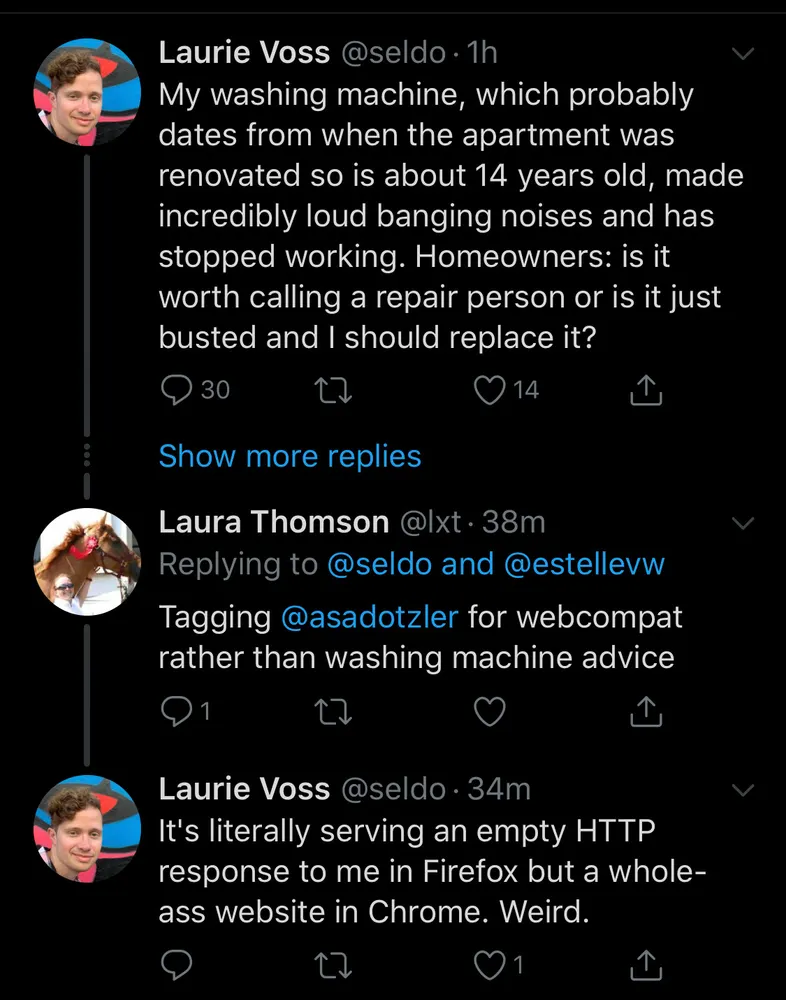Share the washing machine tweet
Viewport: 786px width, 1000px height.
(646, 391)
